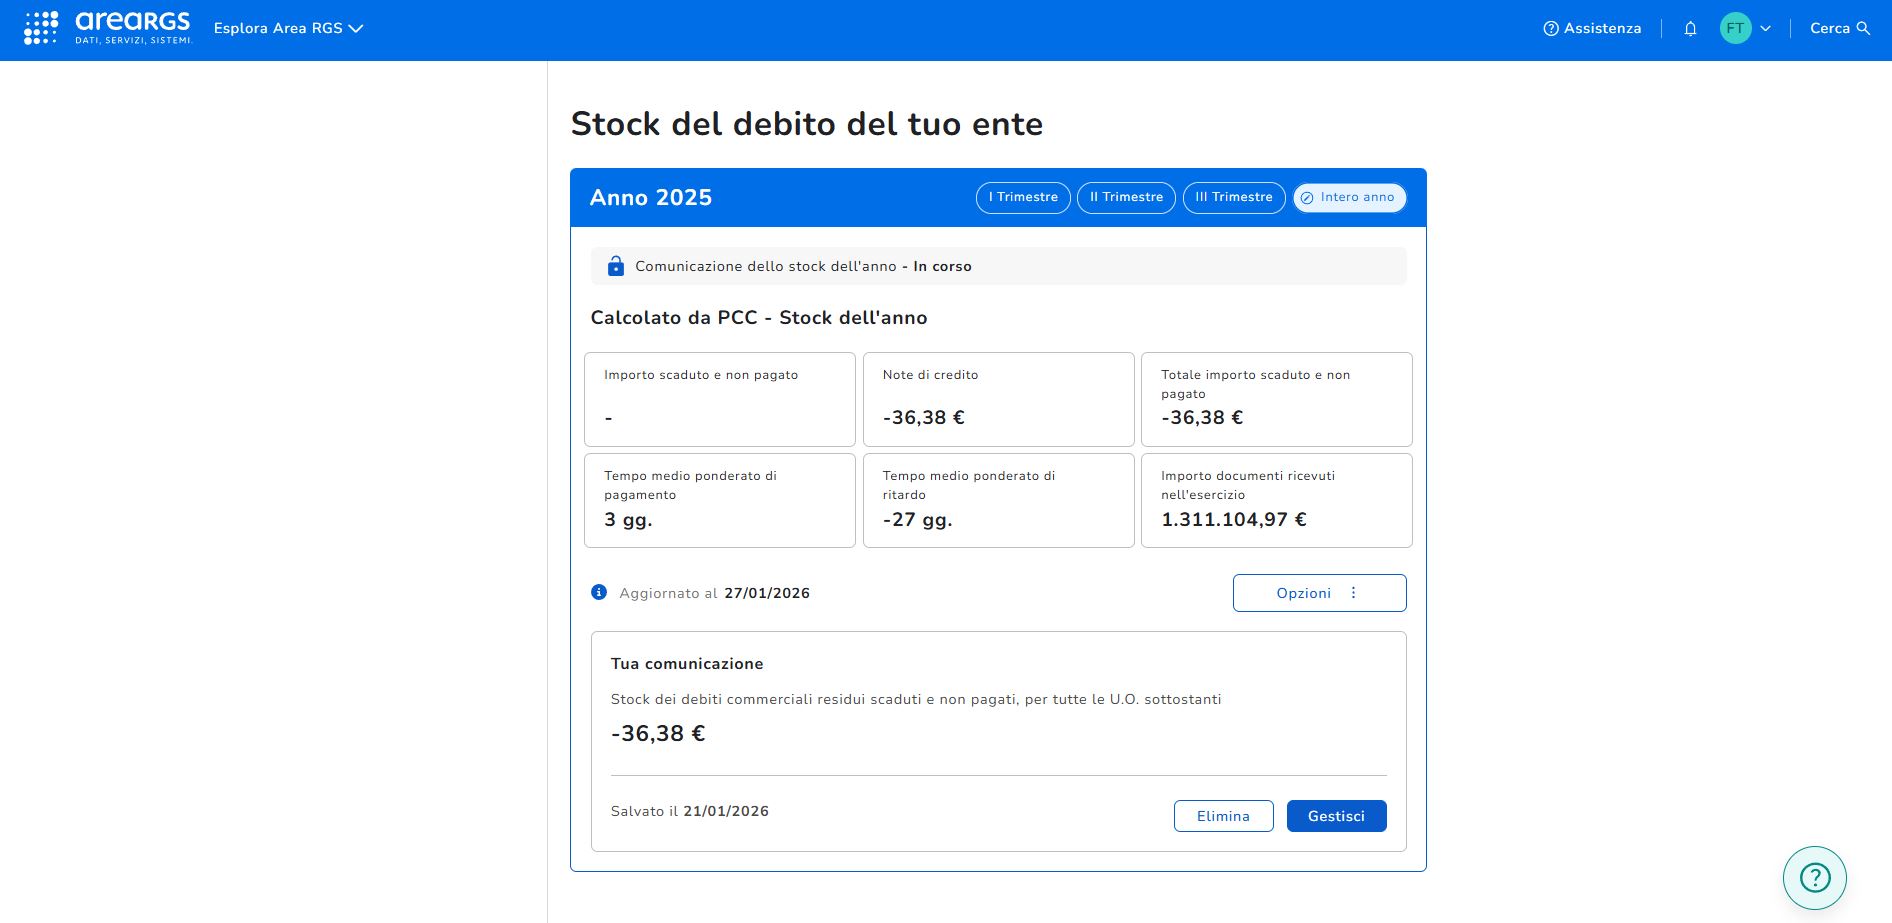1892x923 pixels.
Task: Expand the Esplora Area RGS menu
Action: (288, 28)
